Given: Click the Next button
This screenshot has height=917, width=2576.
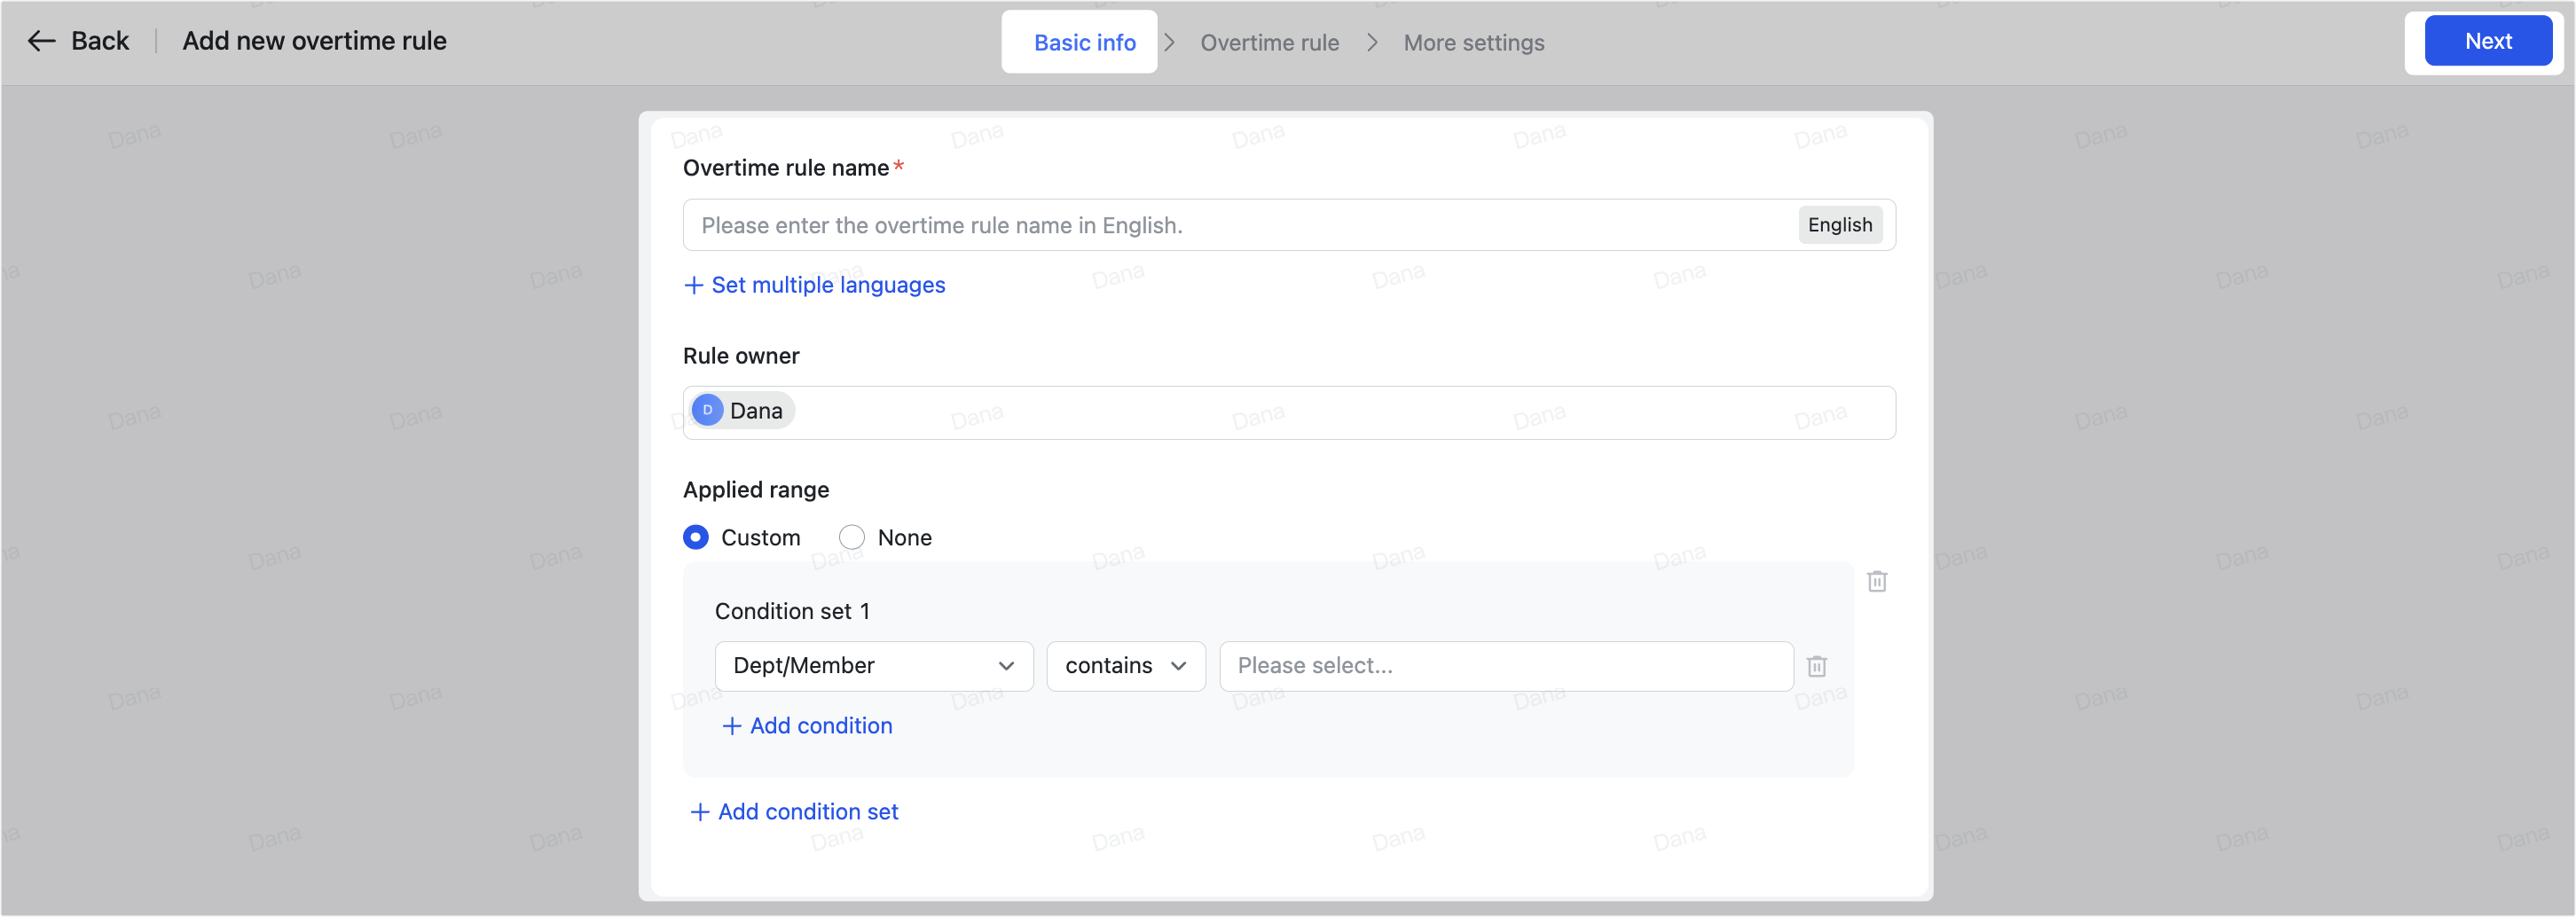Looking at the screenshot, I should pyautogui.click(x=2487, y=41).
